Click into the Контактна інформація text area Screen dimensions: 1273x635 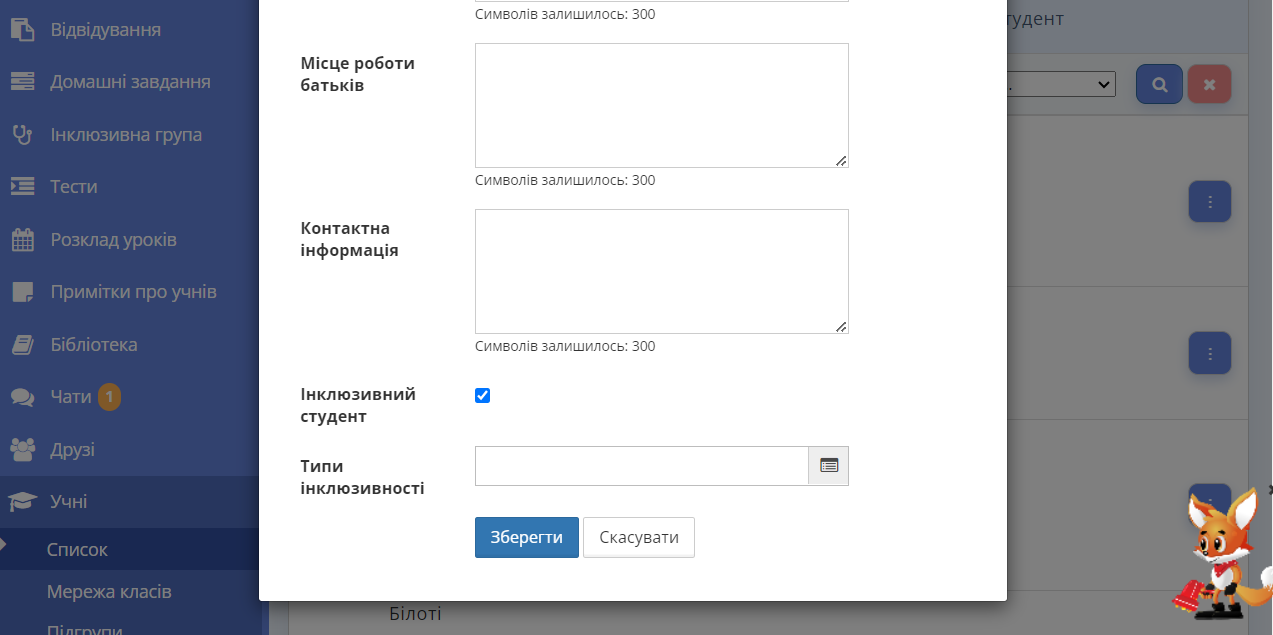(661, 271)
